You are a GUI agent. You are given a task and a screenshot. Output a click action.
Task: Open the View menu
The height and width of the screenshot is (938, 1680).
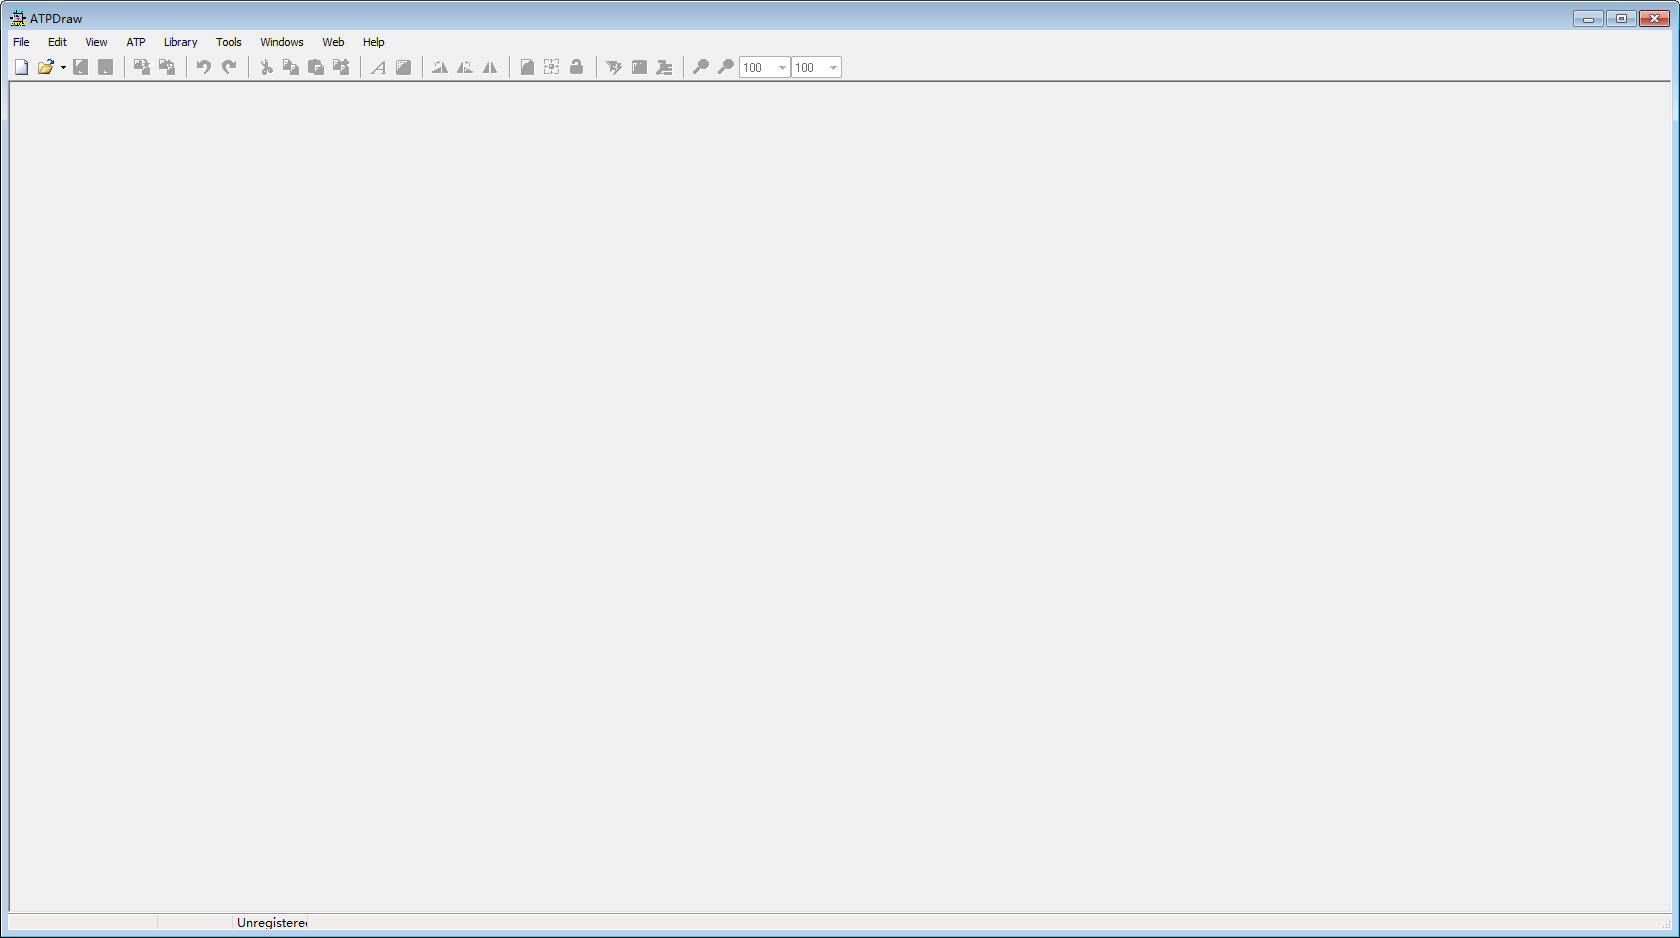coord(96,42)
